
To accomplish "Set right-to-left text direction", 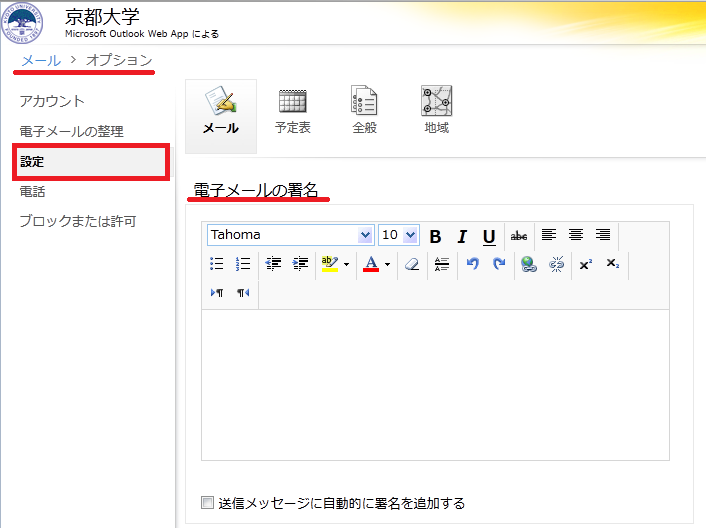I will point(243,293).
